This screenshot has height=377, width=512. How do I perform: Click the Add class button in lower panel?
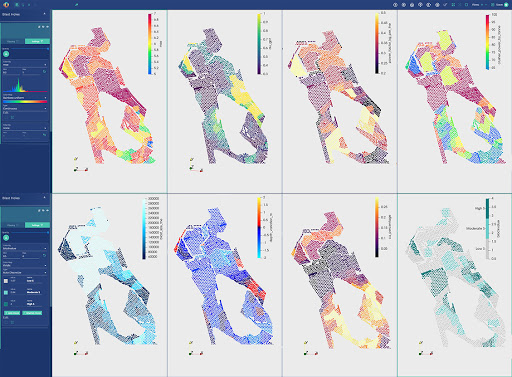click(12, 313)
